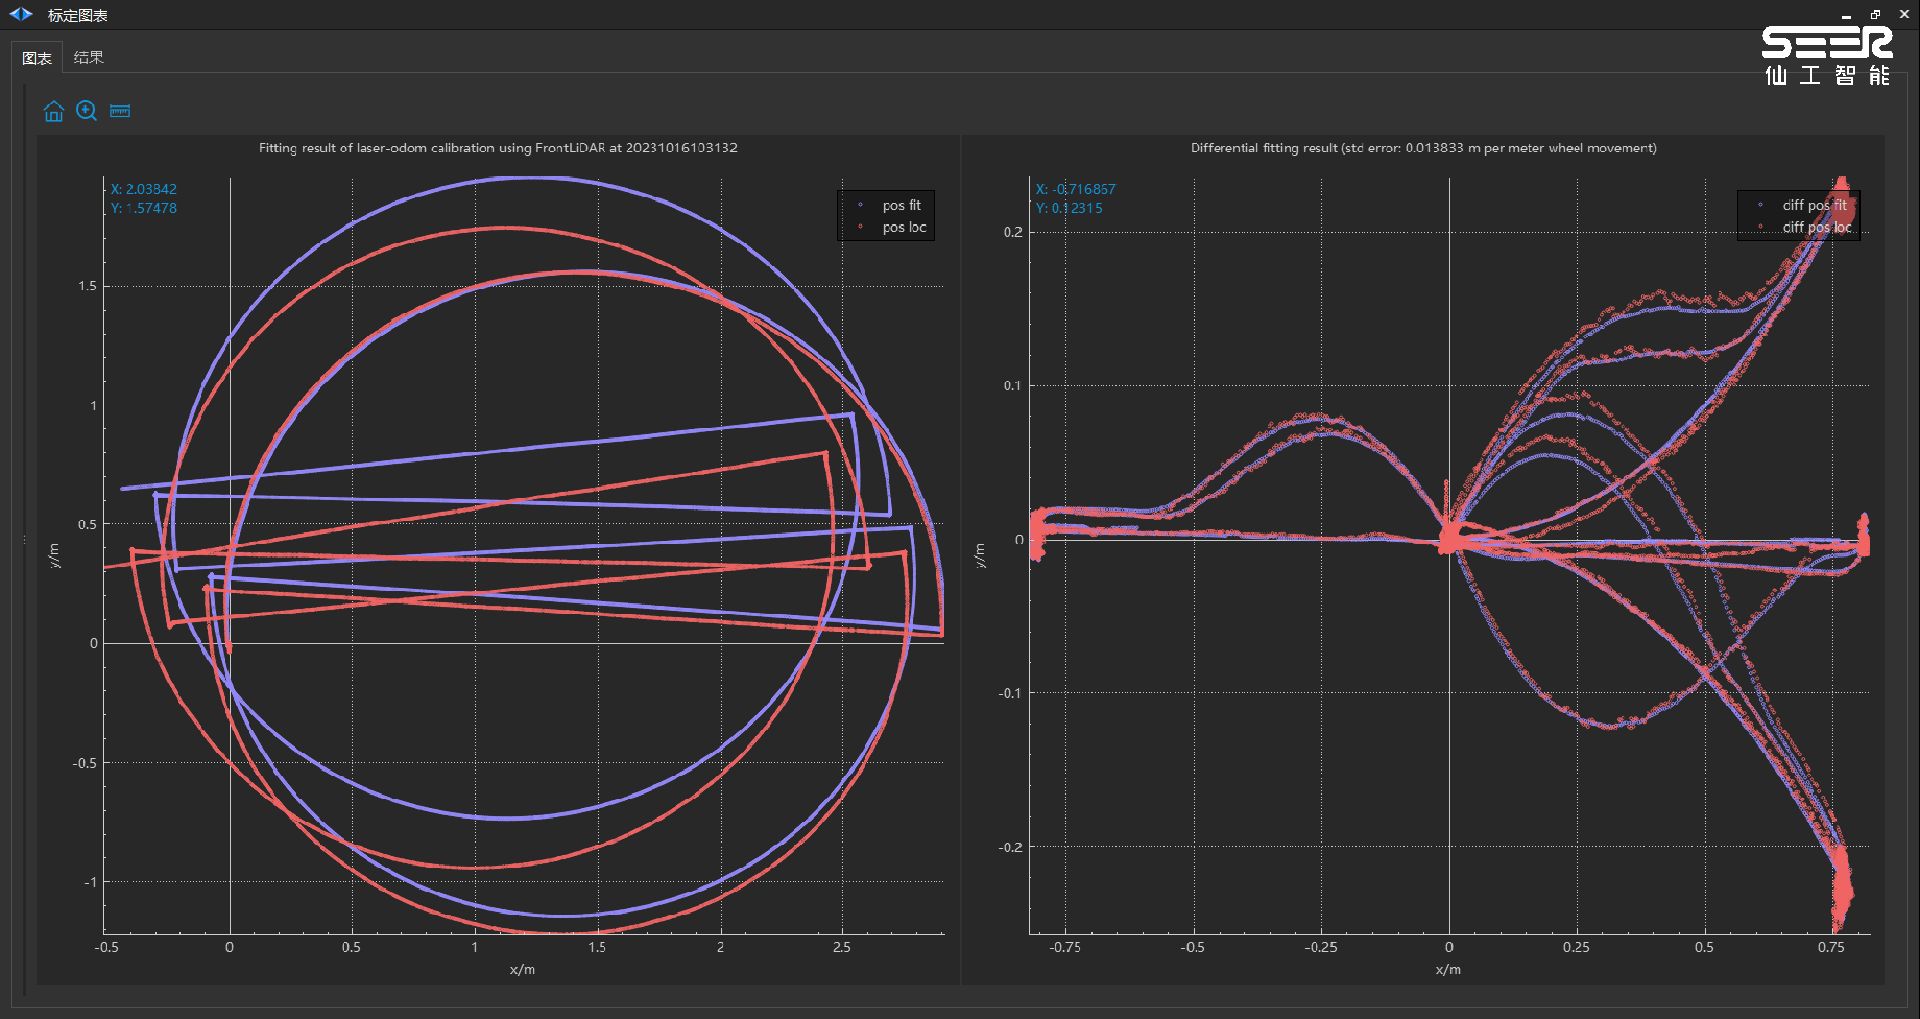This screenshot has width=1920, height=1019.
Task: Switch to the 图表 tab
Action: 37,58
